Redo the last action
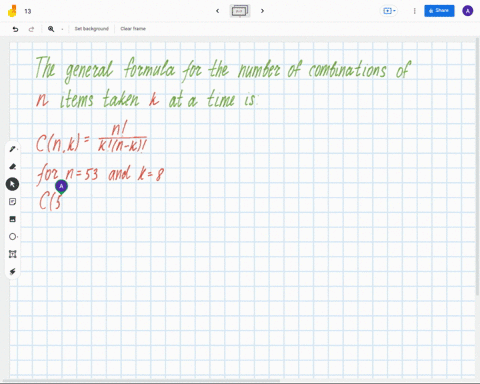 (31, 29)
